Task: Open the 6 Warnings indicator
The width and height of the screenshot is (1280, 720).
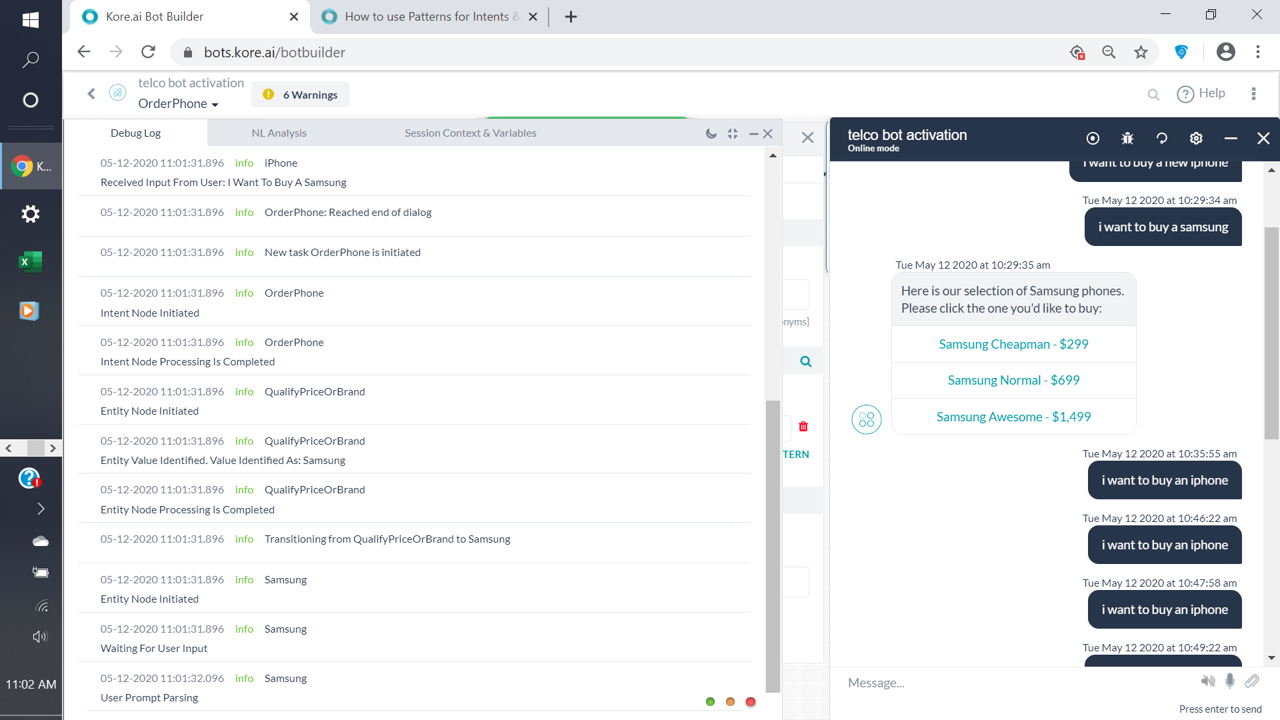Action: pyautogui.click(x=300, y=95)
